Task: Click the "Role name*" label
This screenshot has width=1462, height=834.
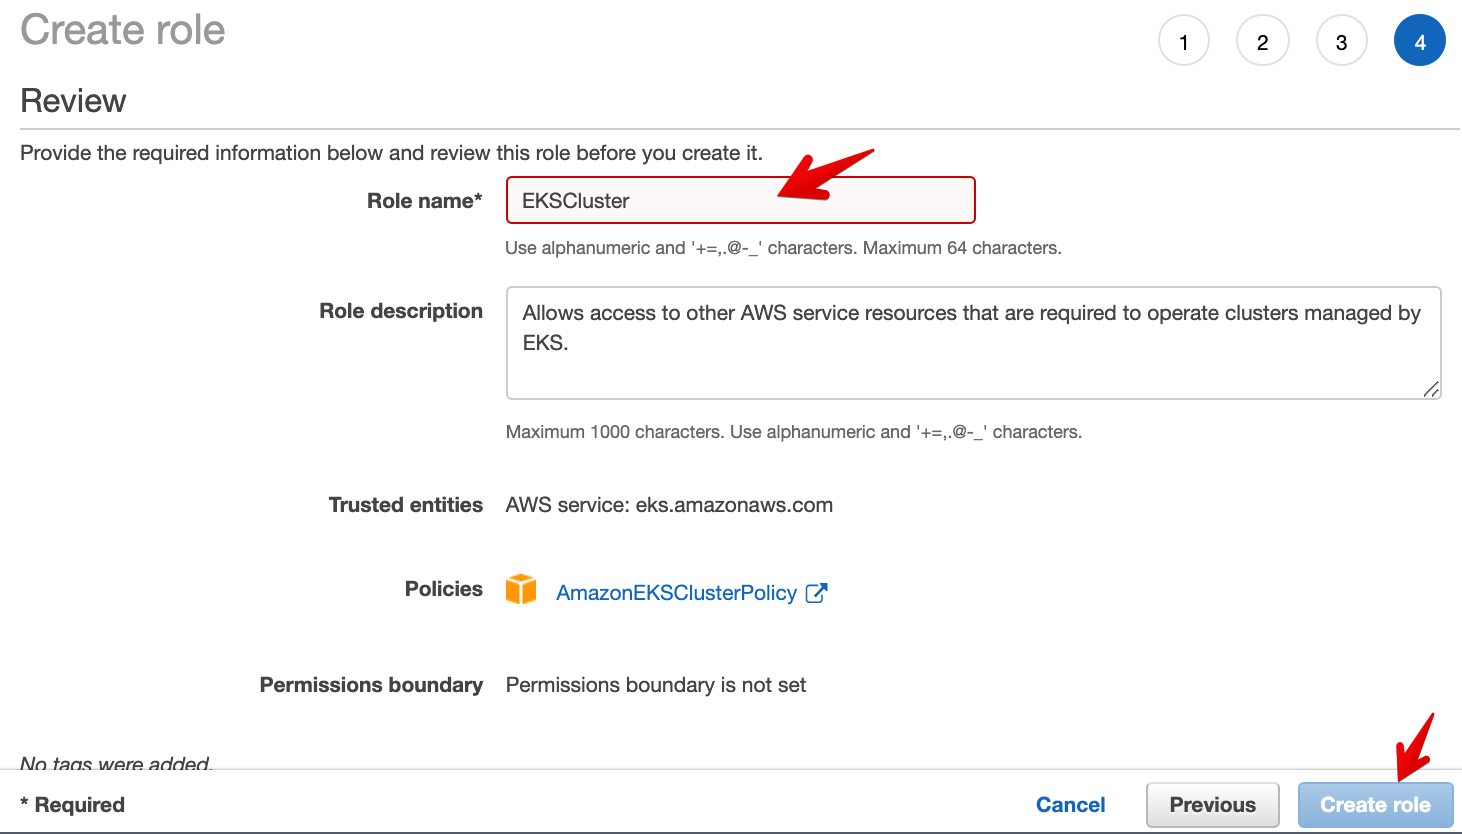Action: [424, 201]
